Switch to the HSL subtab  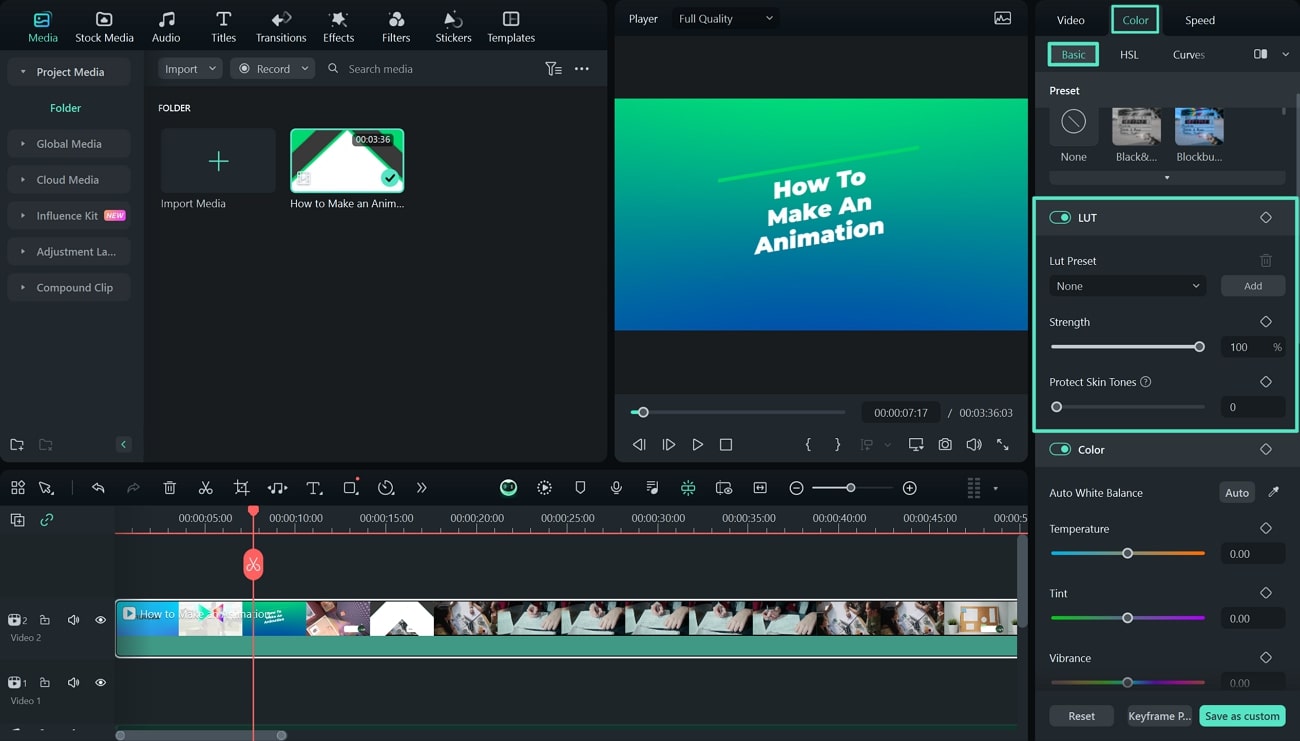[x=1129, y=55]
